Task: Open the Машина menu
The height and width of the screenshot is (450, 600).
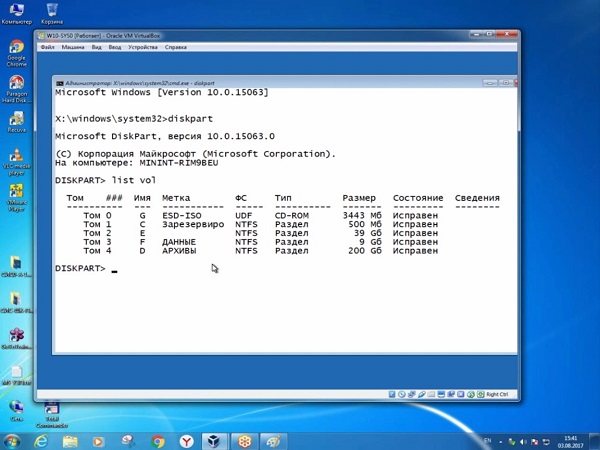Action: [x=73, y=47]
